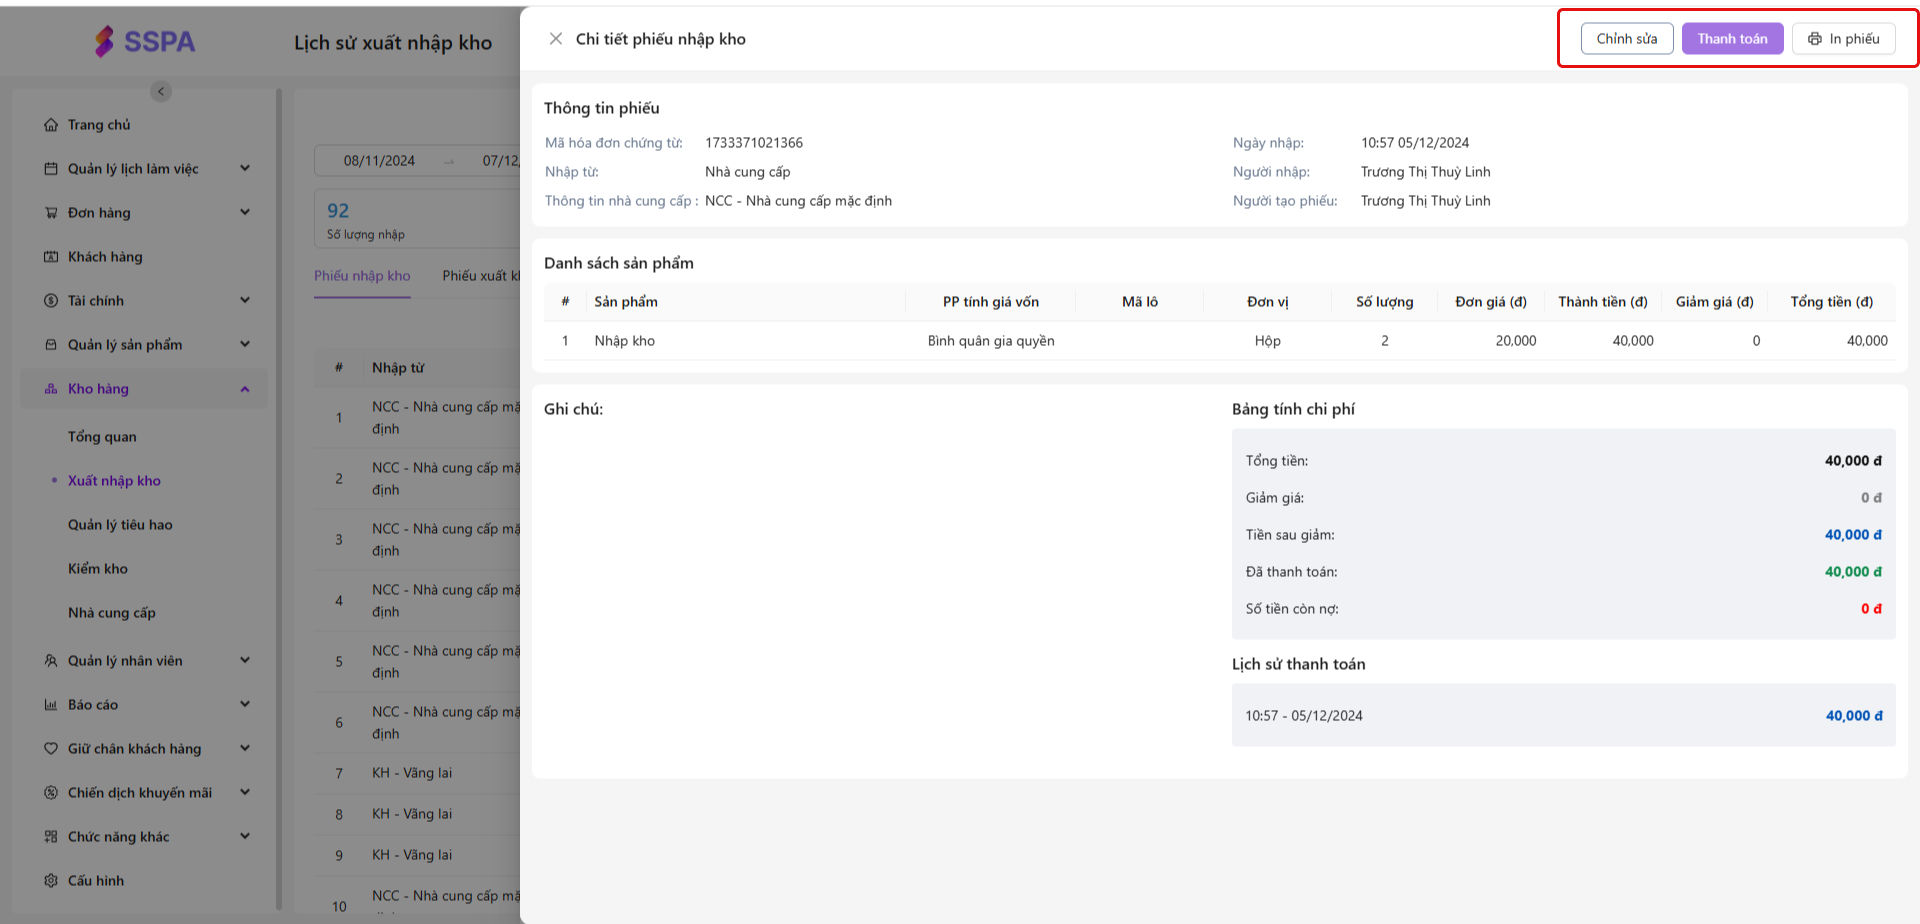The width and height of the screenshot is (1920, 924).
Task: Click the Đã thanh toán value 40,000 đ
Action: click(1853, 572)
